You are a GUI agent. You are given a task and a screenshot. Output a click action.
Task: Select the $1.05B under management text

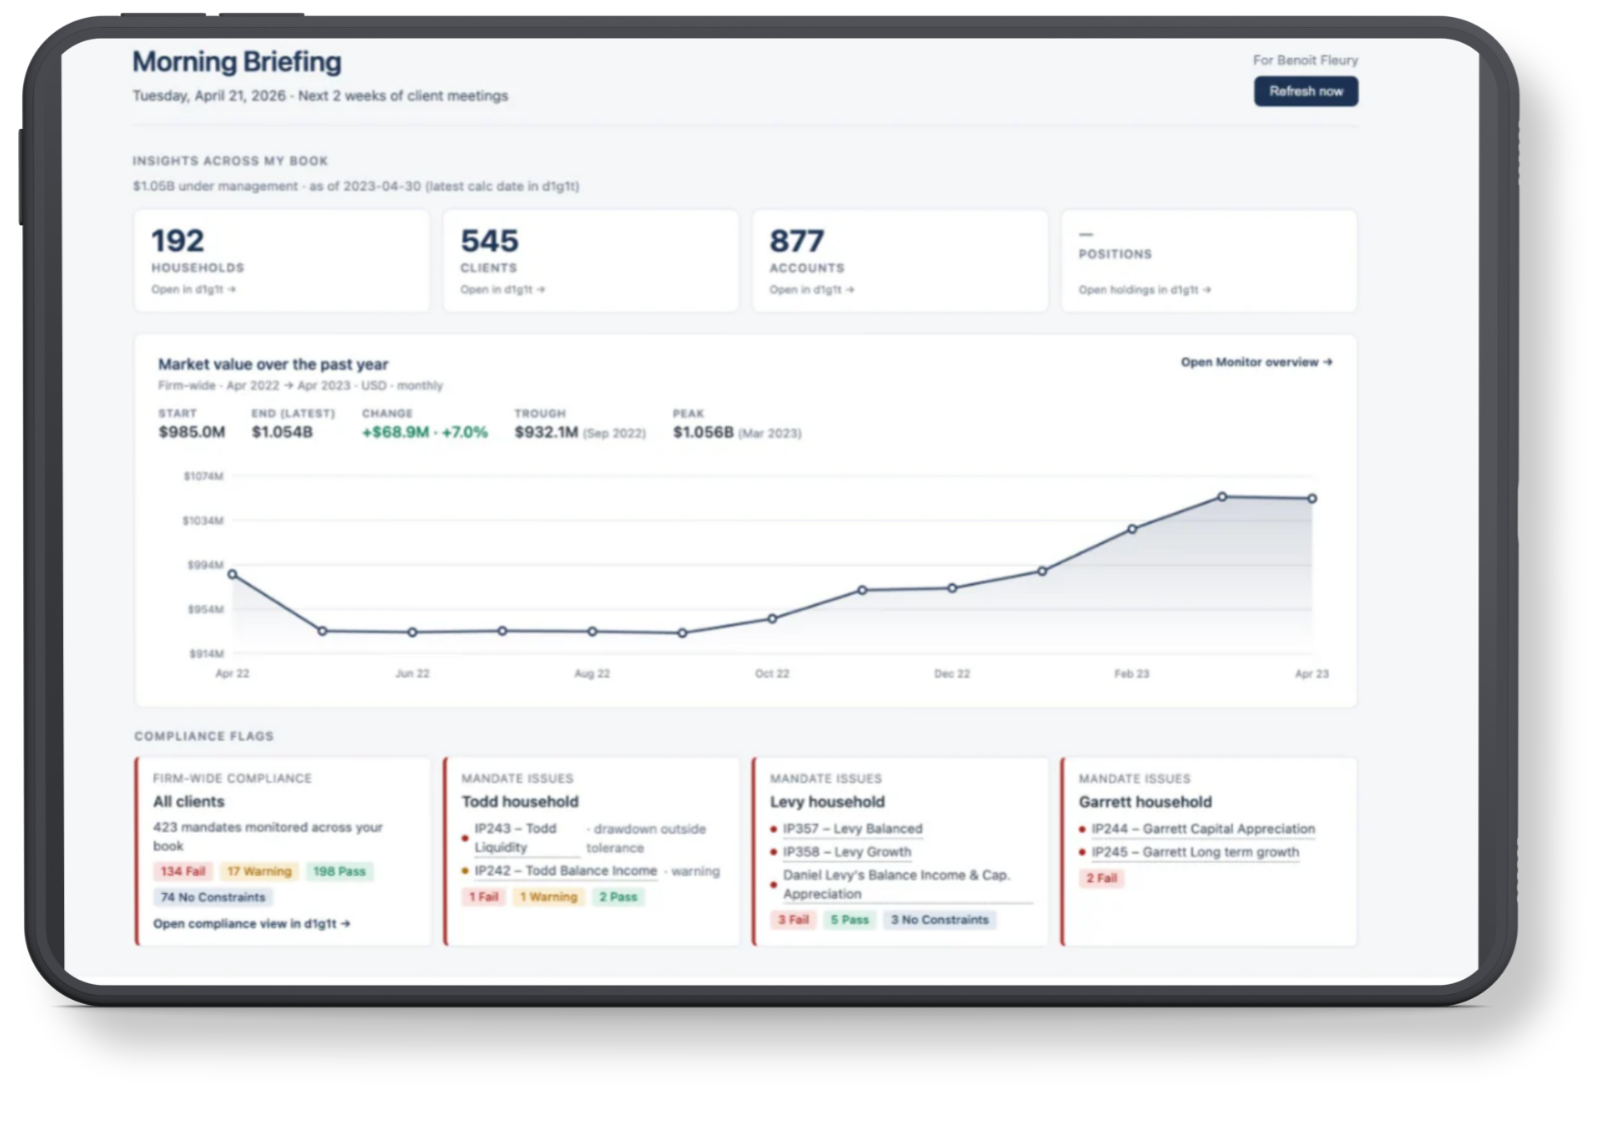tap(215, 186)
